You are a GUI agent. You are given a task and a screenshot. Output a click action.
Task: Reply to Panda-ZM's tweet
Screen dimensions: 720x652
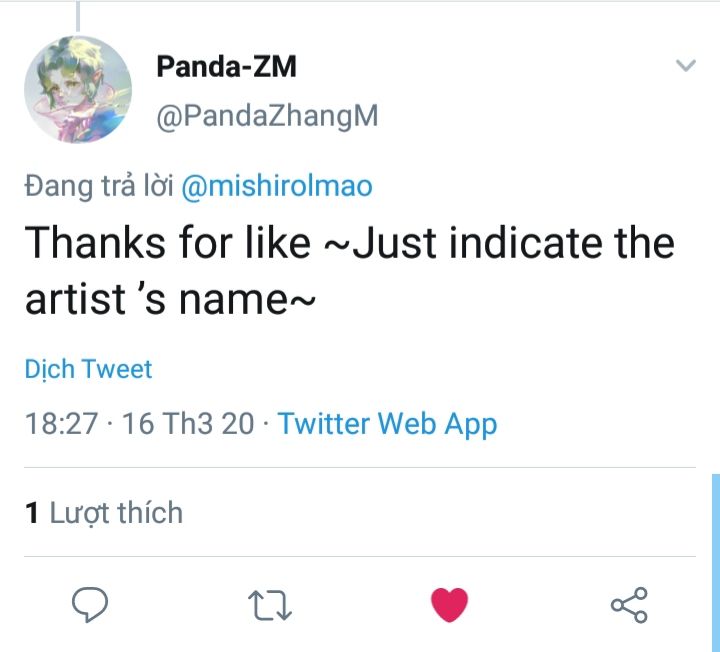tap(90, 604)
